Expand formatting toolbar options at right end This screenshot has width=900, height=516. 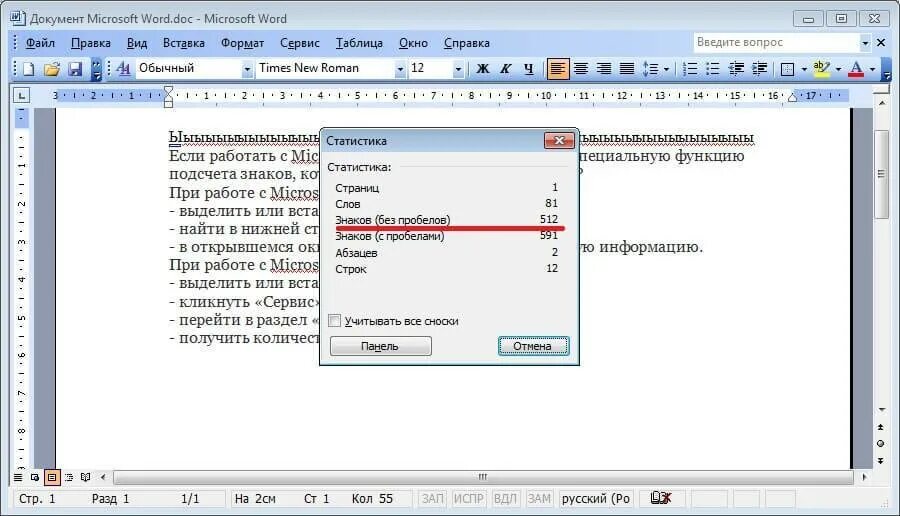(887, 69)
